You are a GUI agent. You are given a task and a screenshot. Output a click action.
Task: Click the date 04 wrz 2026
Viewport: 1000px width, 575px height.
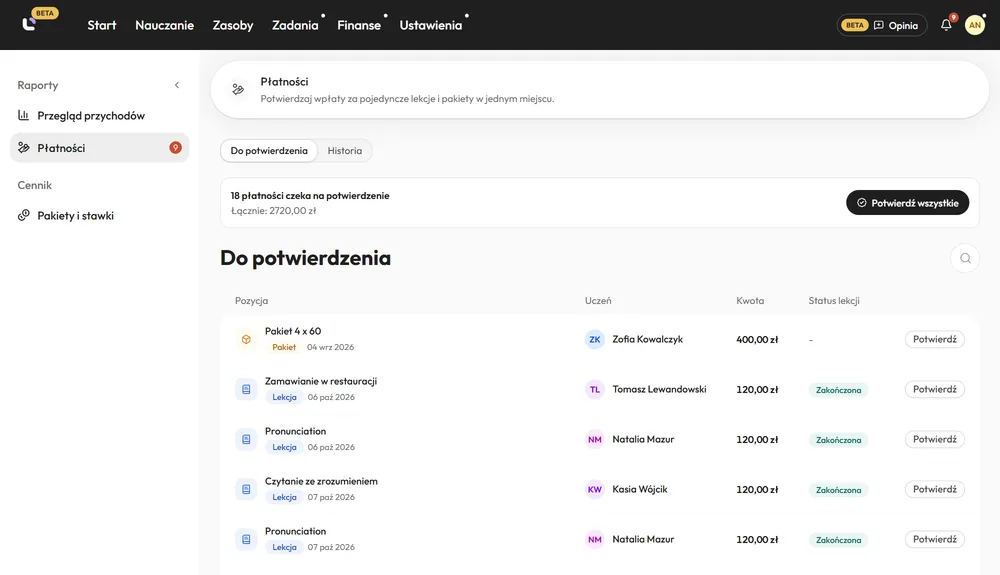click(x=330, y=347)
